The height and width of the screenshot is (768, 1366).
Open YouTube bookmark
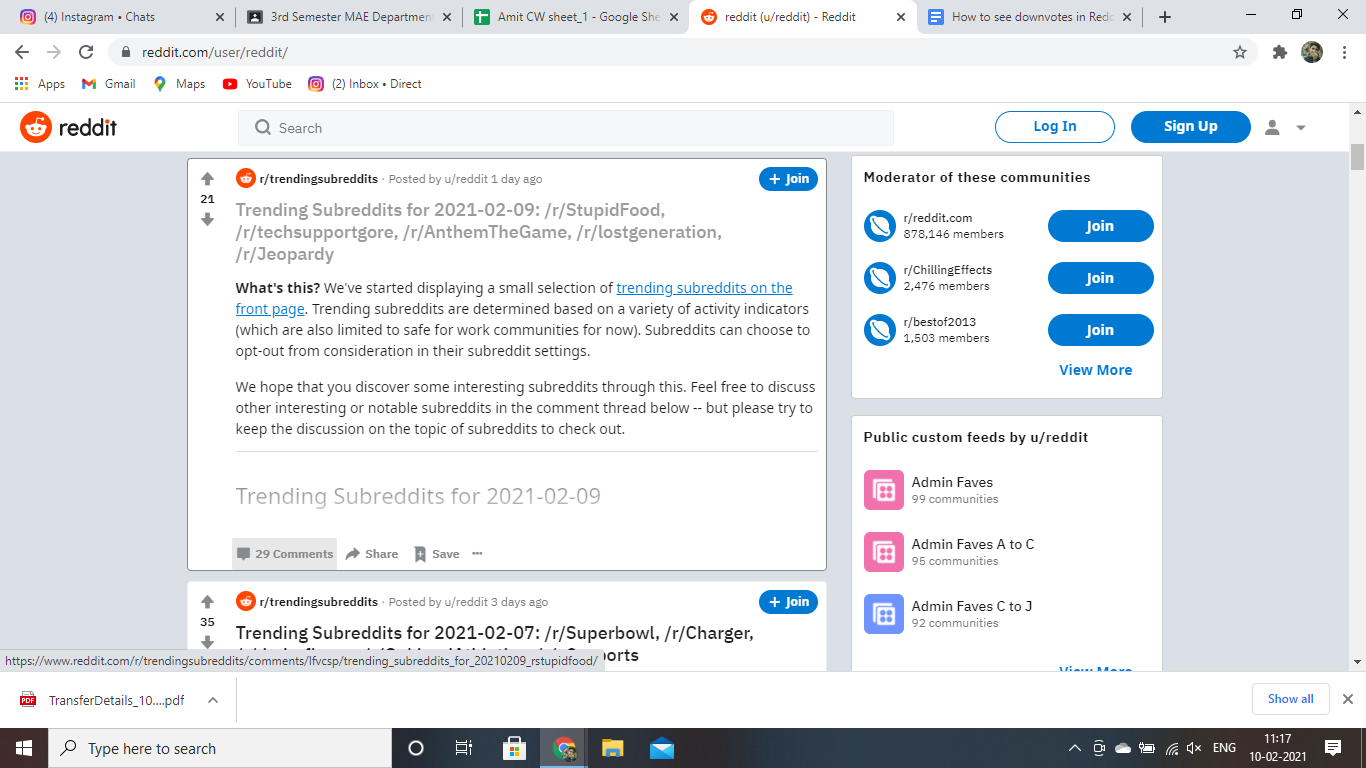click(x=257, y=84)
